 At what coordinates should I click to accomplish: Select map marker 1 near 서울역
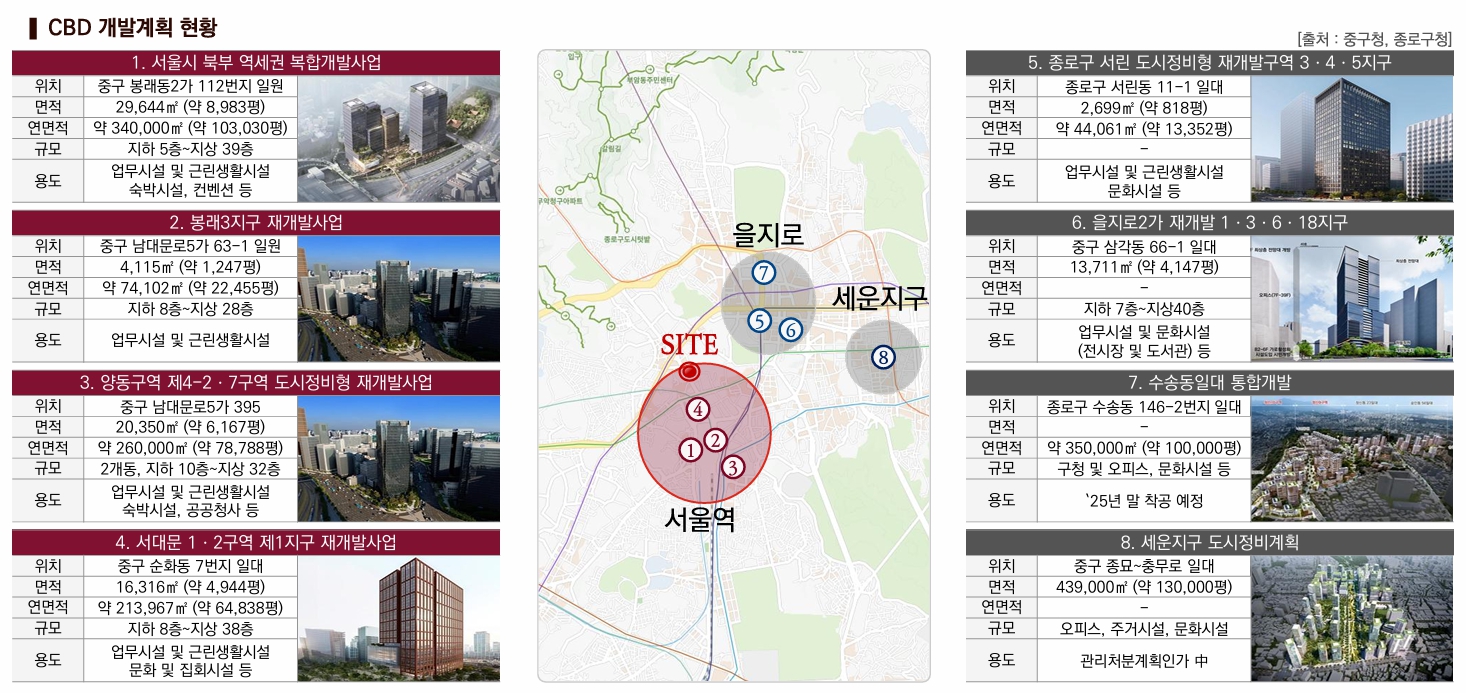point(689,450)
